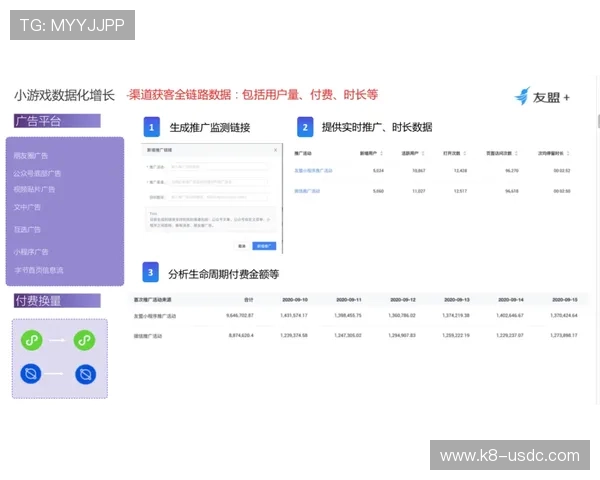This screenshot has height=480, width=600.
Task: Click the 2020-09-10 date column header
Action: click(295, 300)
